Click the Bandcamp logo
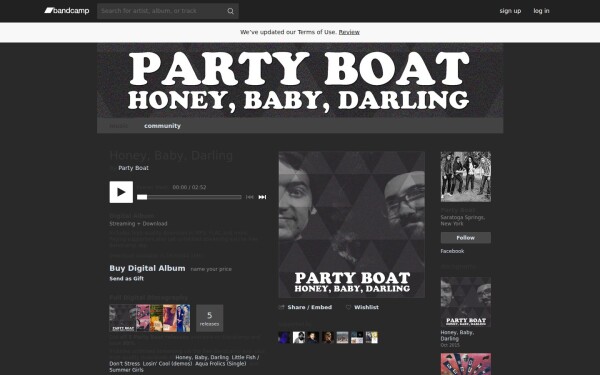The height and width of the screenshot is (375, 600). (x=67, y=11)
